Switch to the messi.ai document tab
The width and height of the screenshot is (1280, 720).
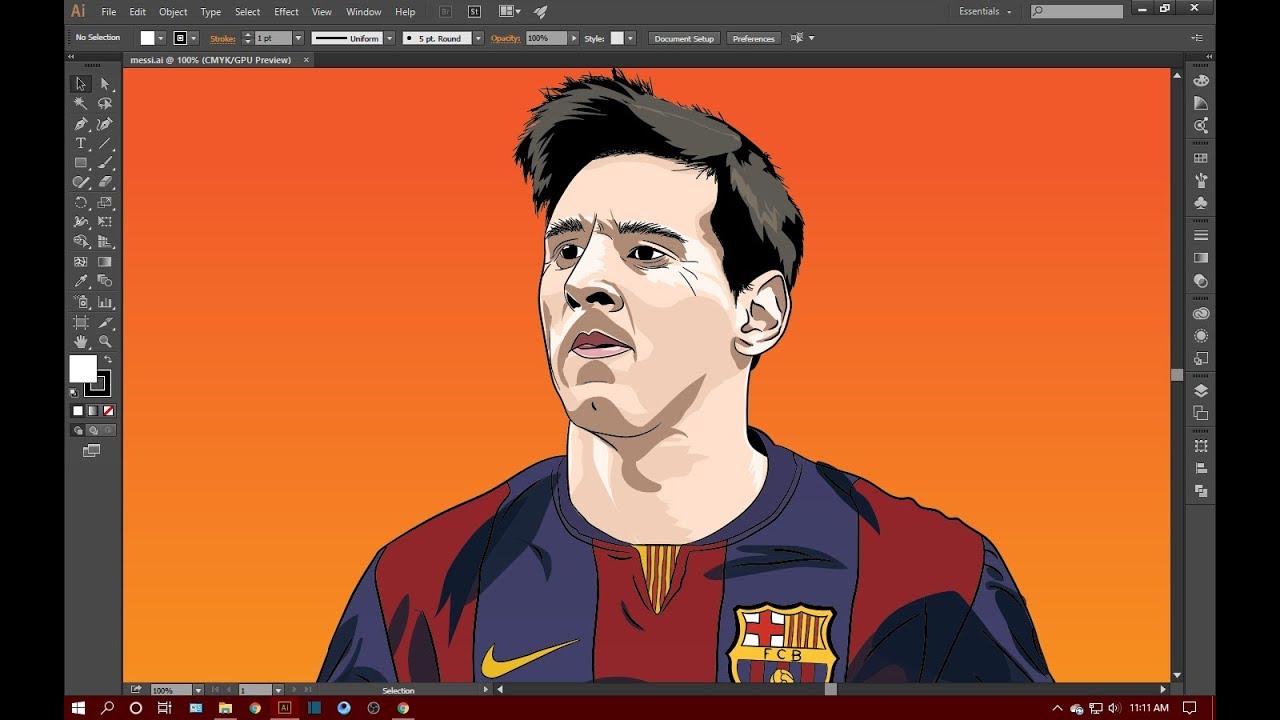[211, 60]
